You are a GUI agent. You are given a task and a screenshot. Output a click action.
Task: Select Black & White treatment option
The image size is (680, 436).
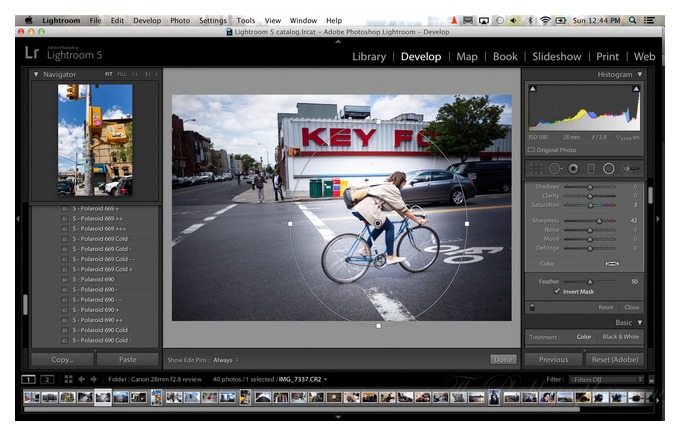pos(621,337)
